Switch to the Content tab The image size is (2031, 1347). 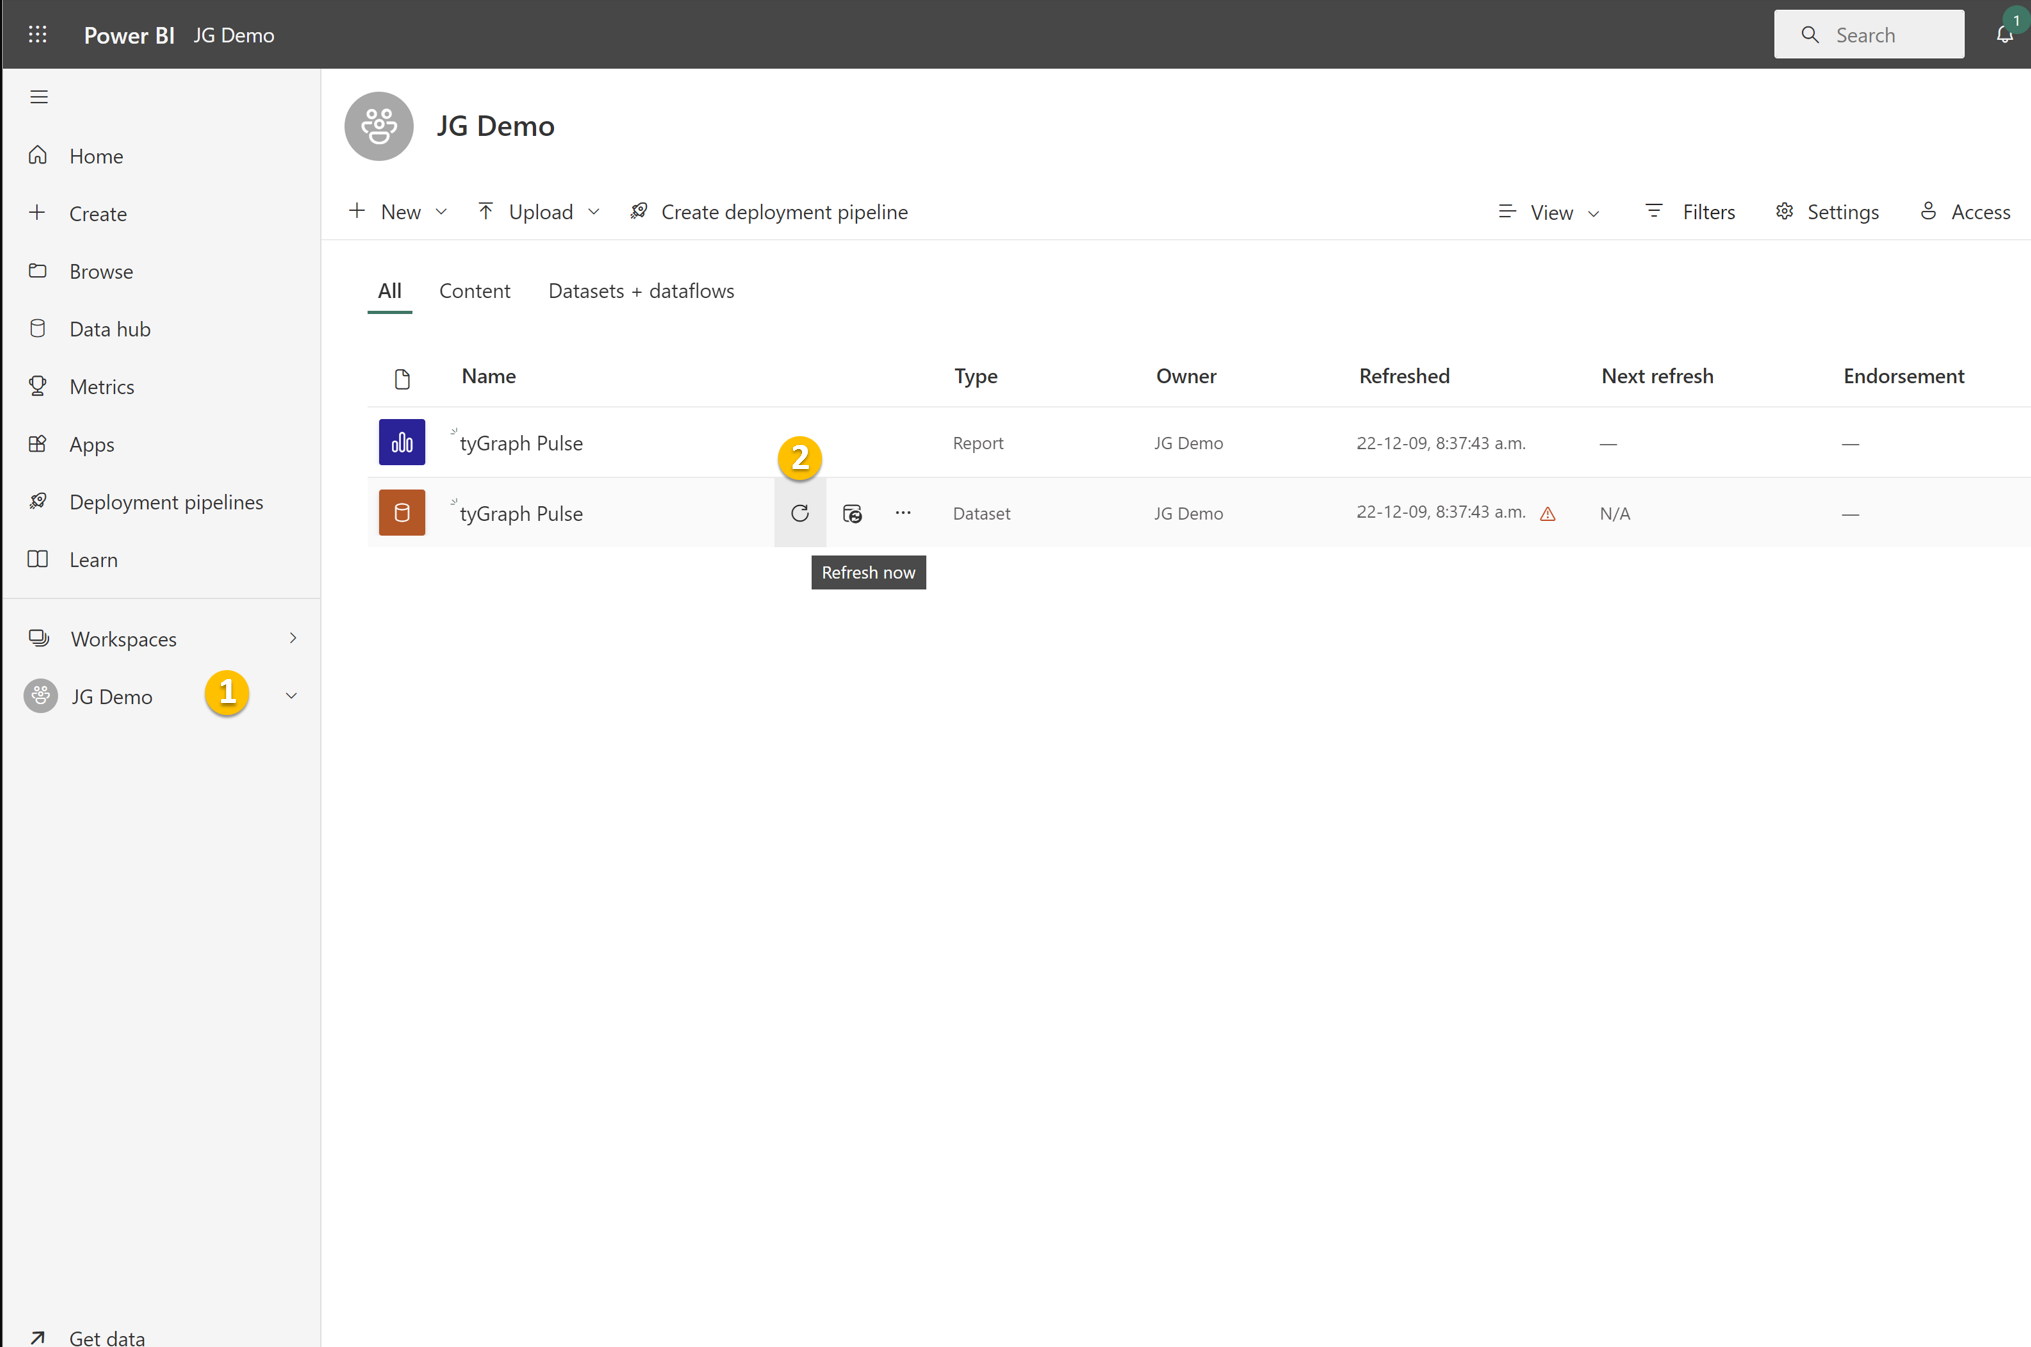474,291
